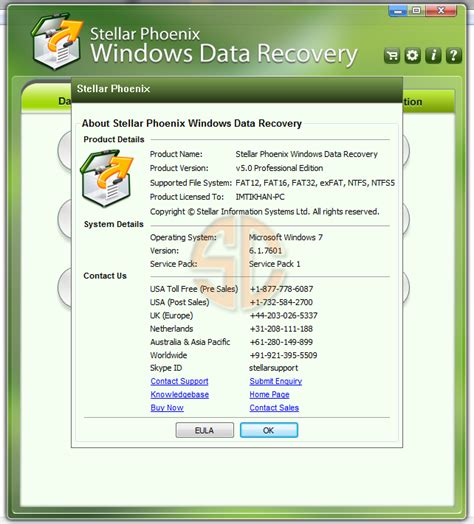Open settings with the gear icon
The height and width of the screenshot is (524, 474).
412,55
